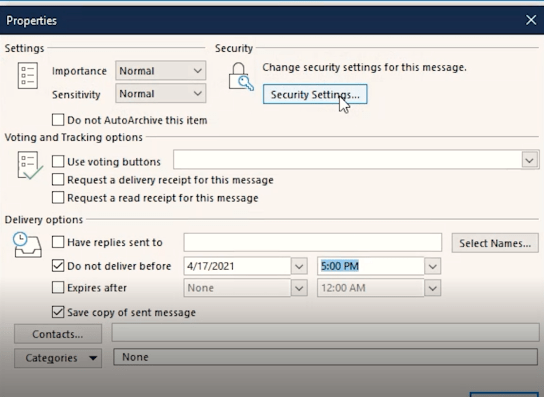Enable Do not AutoArchive this item

tap(58, 120)
